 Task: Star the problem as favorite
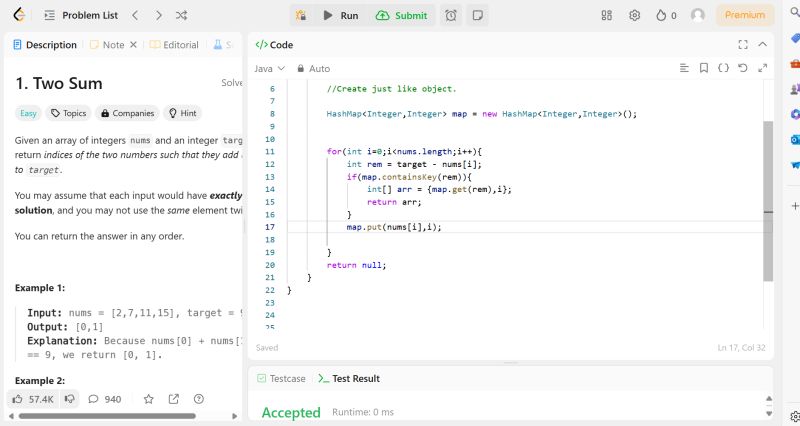tap(148, 399)
